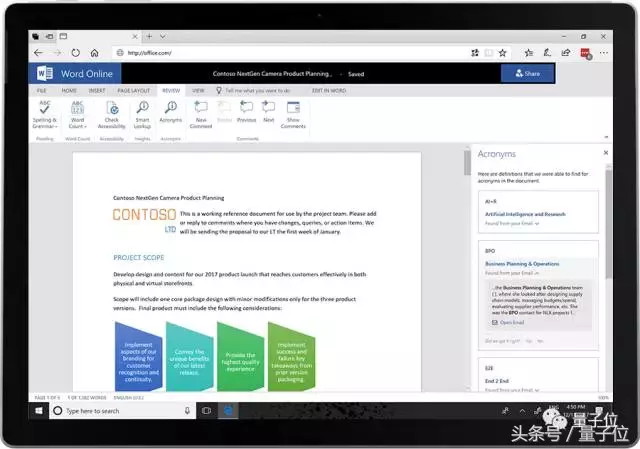Open browser Settings and more menu
This screenshot has width=640, height=449.
click(x=604, y=53)
